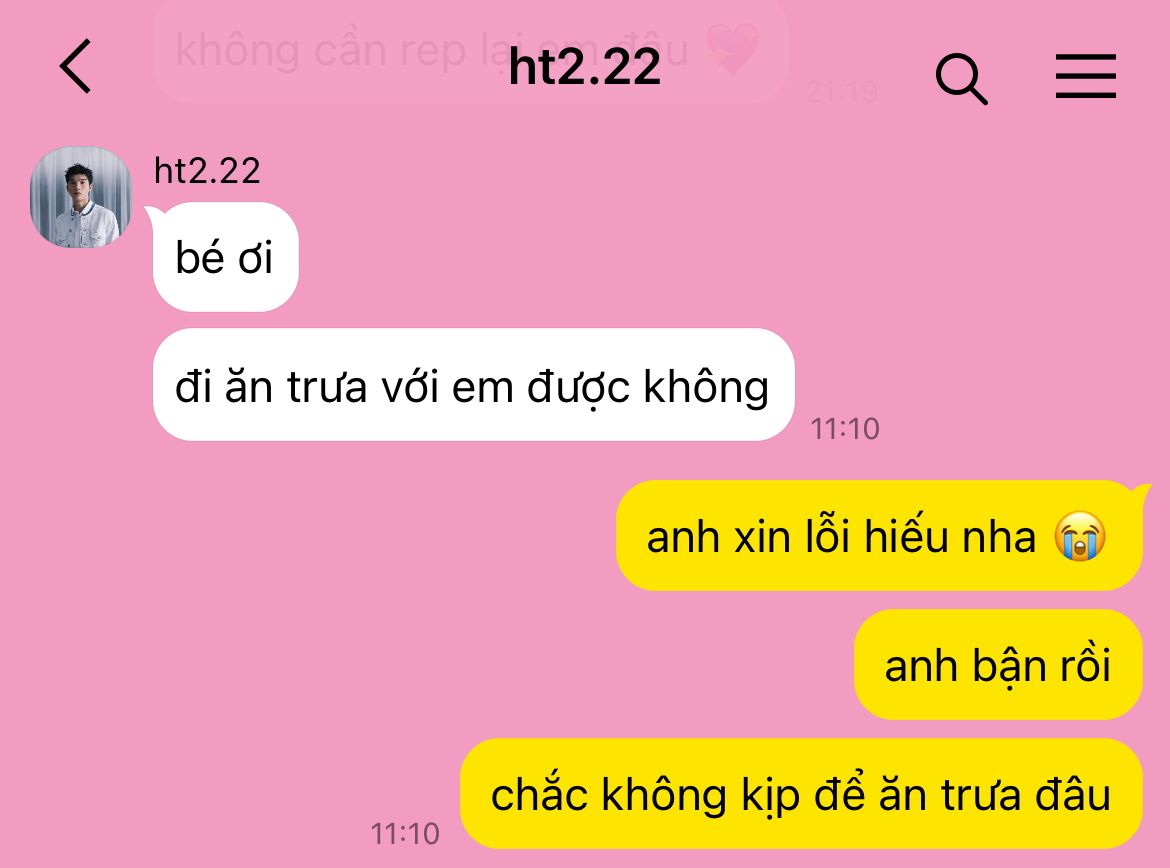Go back using the left arrow
The height and width of the screenshot is (868, 1170).
coord(75,66)
